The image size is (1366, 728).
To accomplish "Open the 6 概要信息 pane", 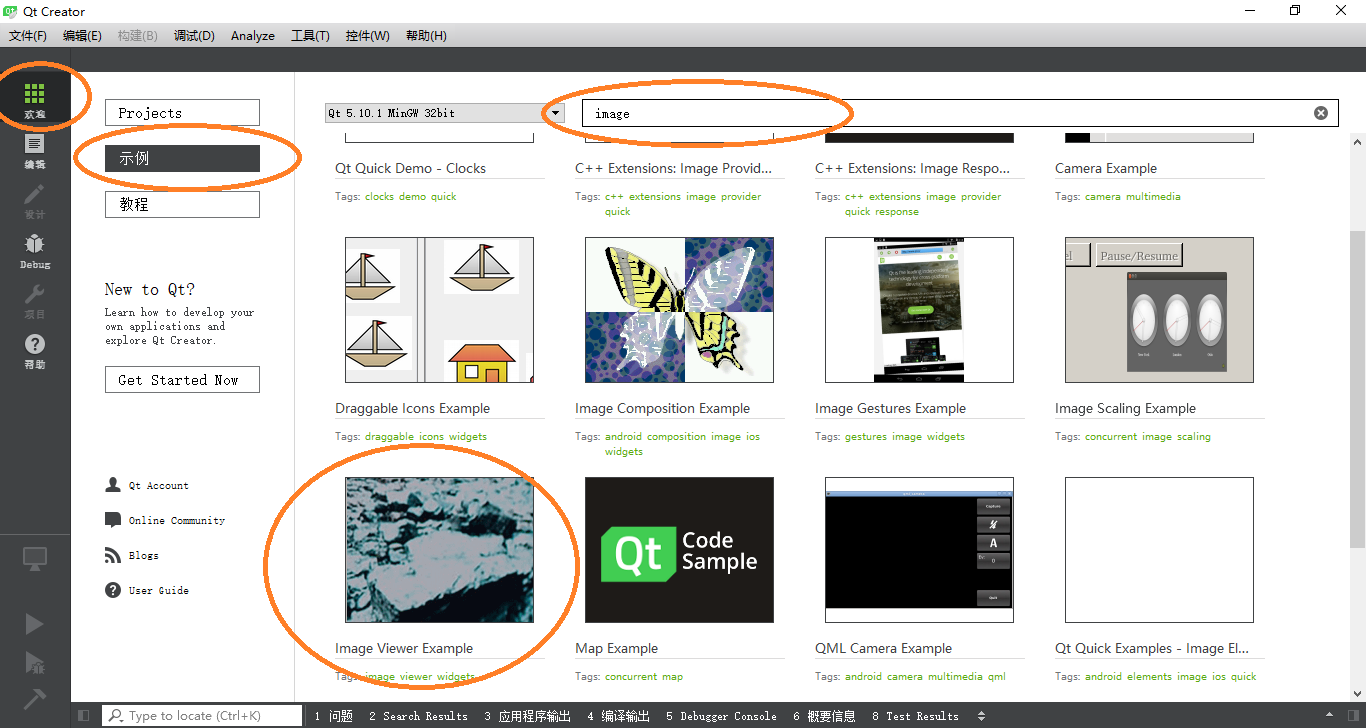I will 824,716.
